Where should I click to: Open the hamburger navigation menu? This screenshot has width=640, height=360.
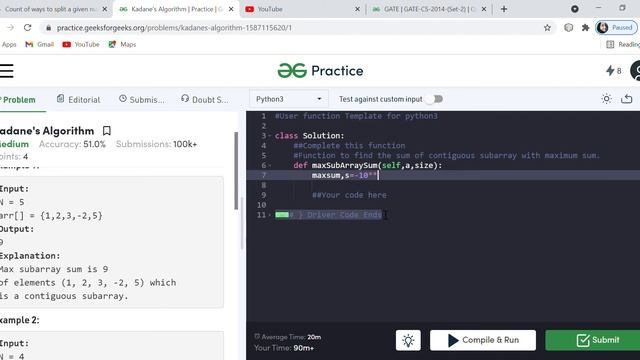(x=7, y=71)
